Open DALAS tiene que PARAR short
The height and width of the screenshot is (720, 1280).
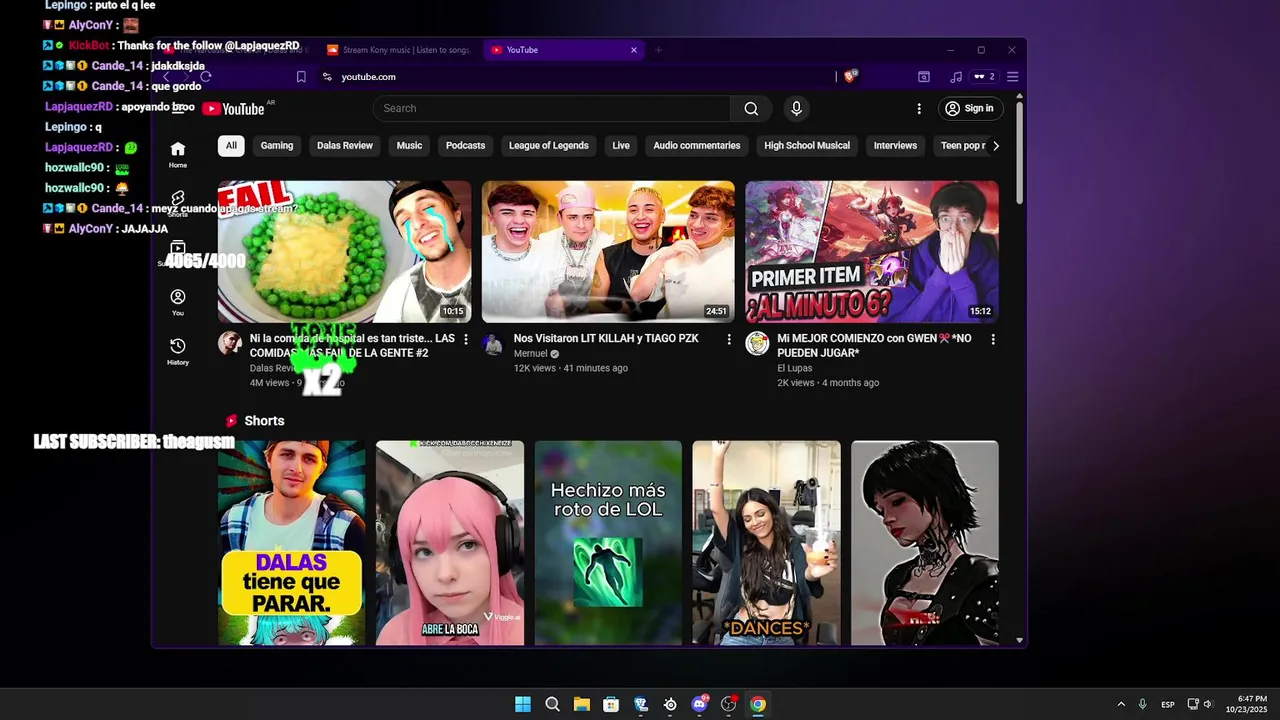point(292,543)
